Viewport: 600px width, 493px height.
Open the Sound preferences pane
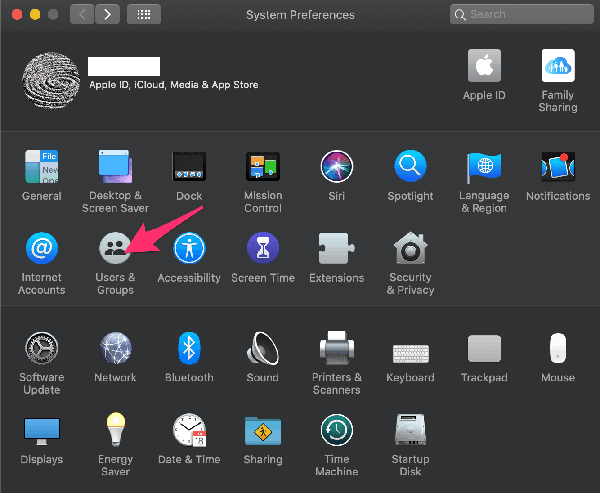pos(263,348)
